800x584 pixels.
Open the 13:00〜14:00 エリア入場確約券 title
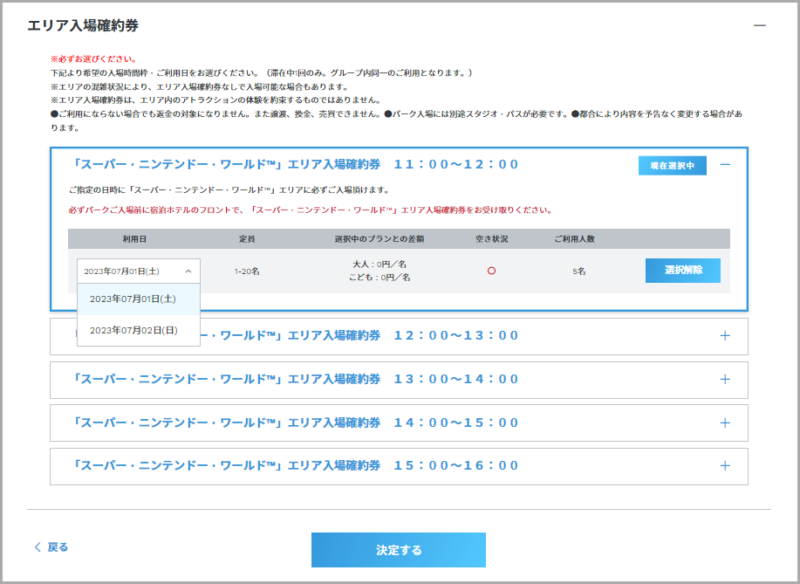pyautogui.click(x=294, y=379)
